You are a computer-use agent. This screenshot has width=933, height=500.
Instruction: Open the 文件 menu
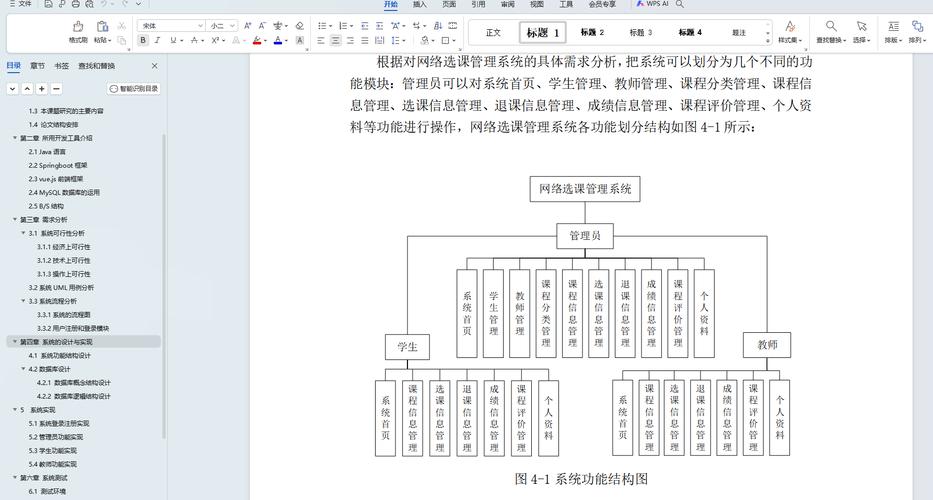pos(21,4)
